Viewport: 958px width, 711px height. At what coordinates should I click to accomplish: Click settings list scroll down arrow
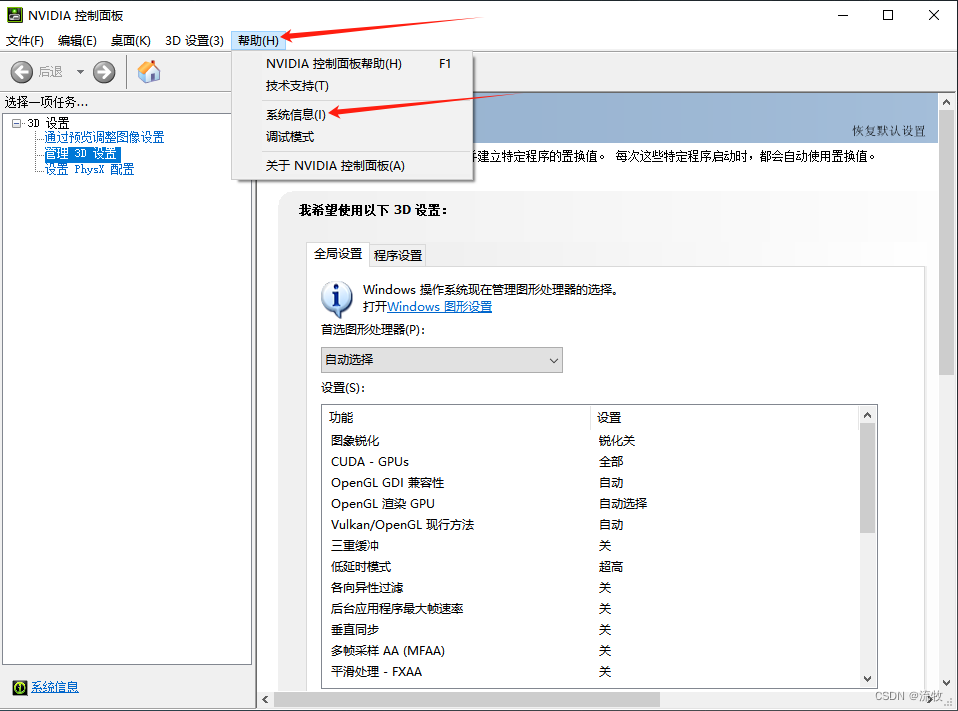867,679
